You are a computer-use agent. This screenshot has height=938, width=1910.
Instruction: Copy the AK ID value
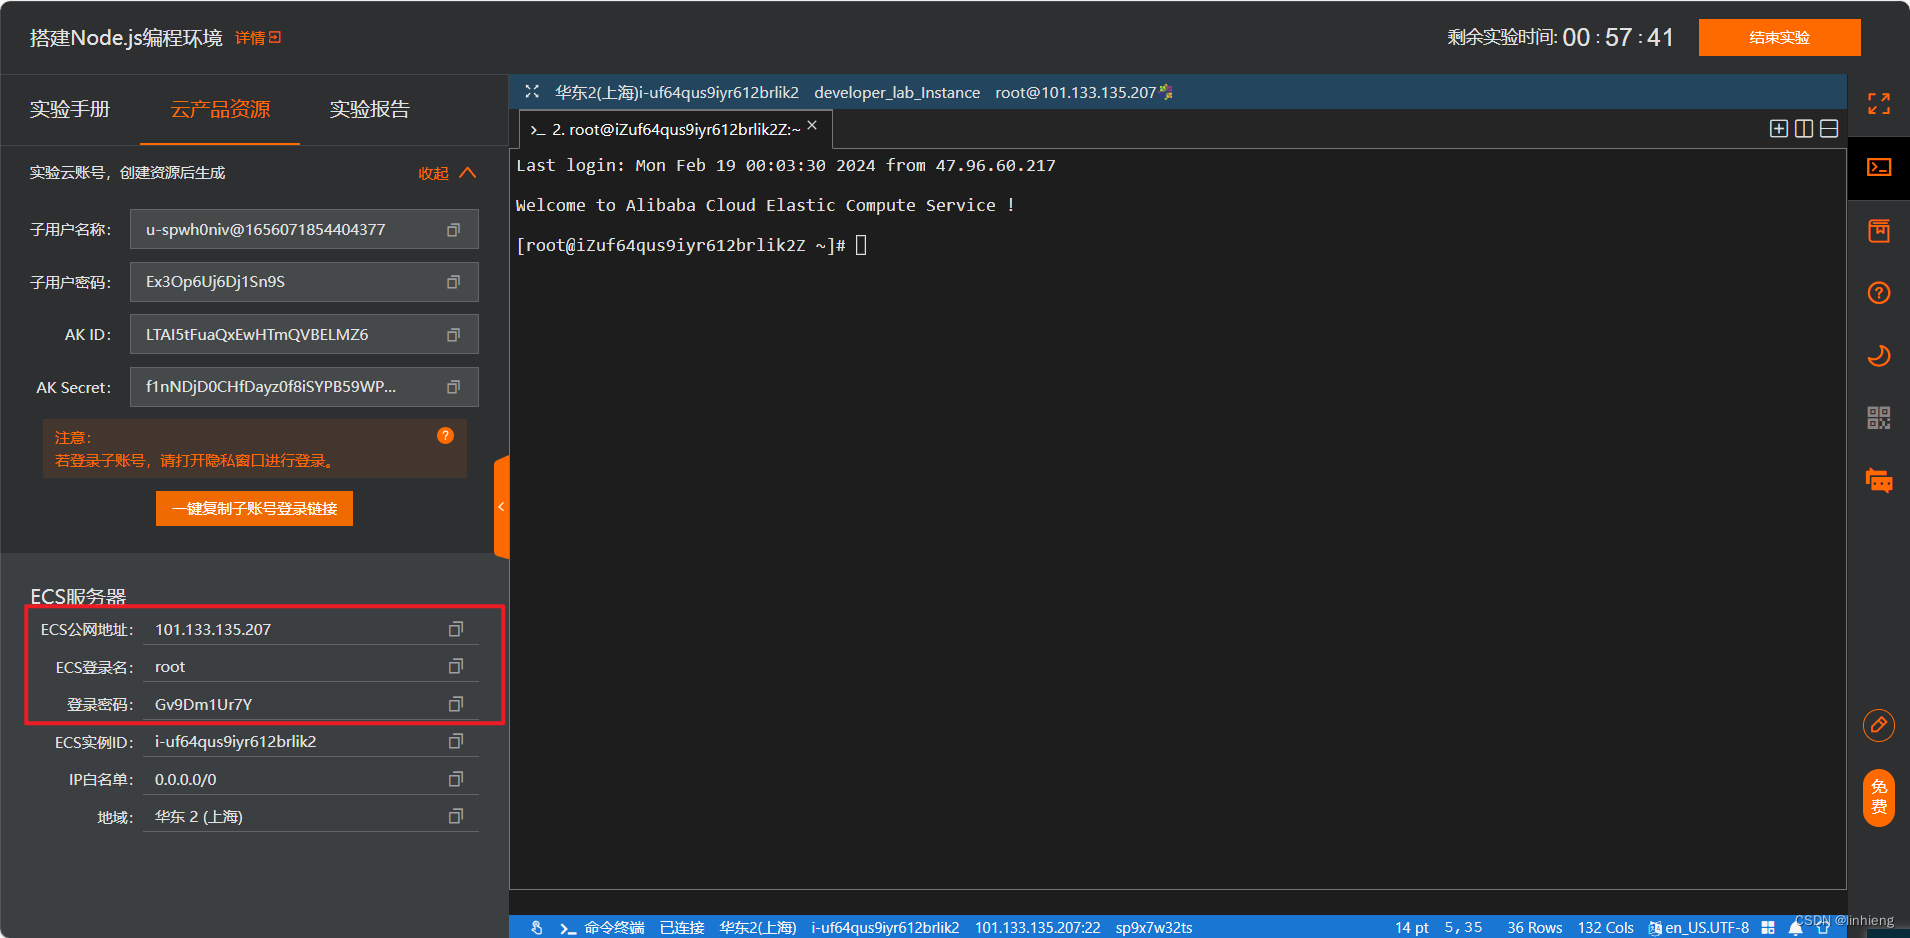pos(453,335)
